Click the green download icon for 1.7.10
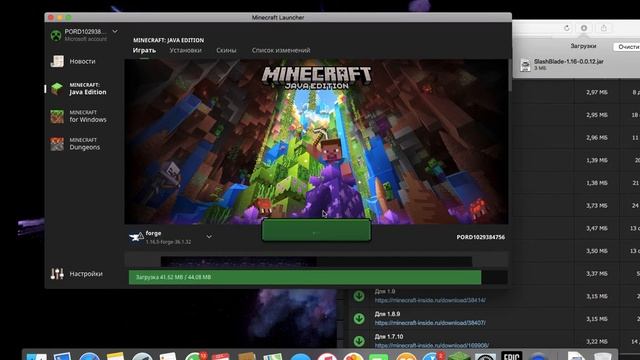Viewport: 640px width, 360px height. tap(359, 341)
